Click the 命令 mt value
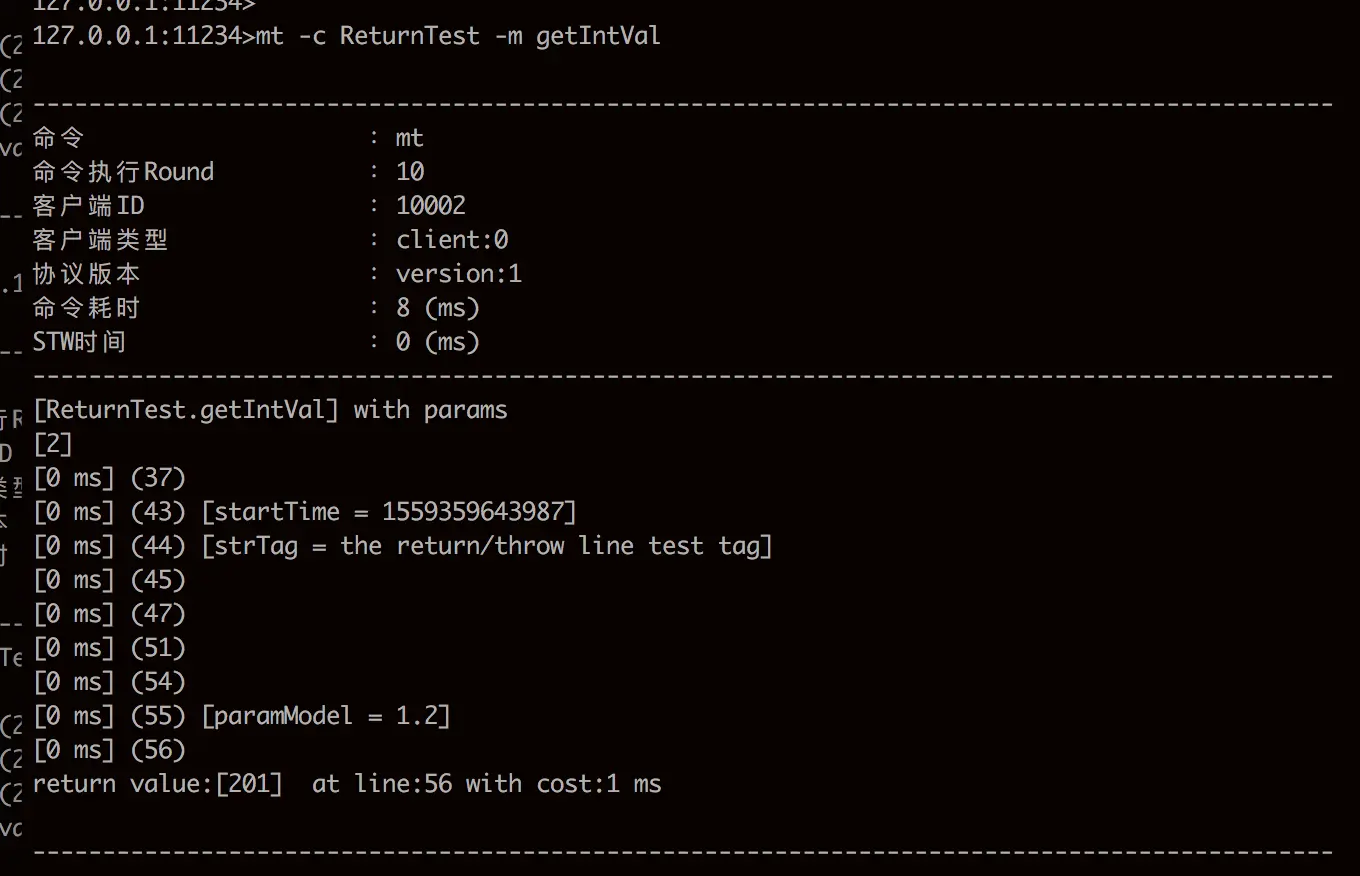This screenshot has width=1360, height=876. [x=410, y=138]
